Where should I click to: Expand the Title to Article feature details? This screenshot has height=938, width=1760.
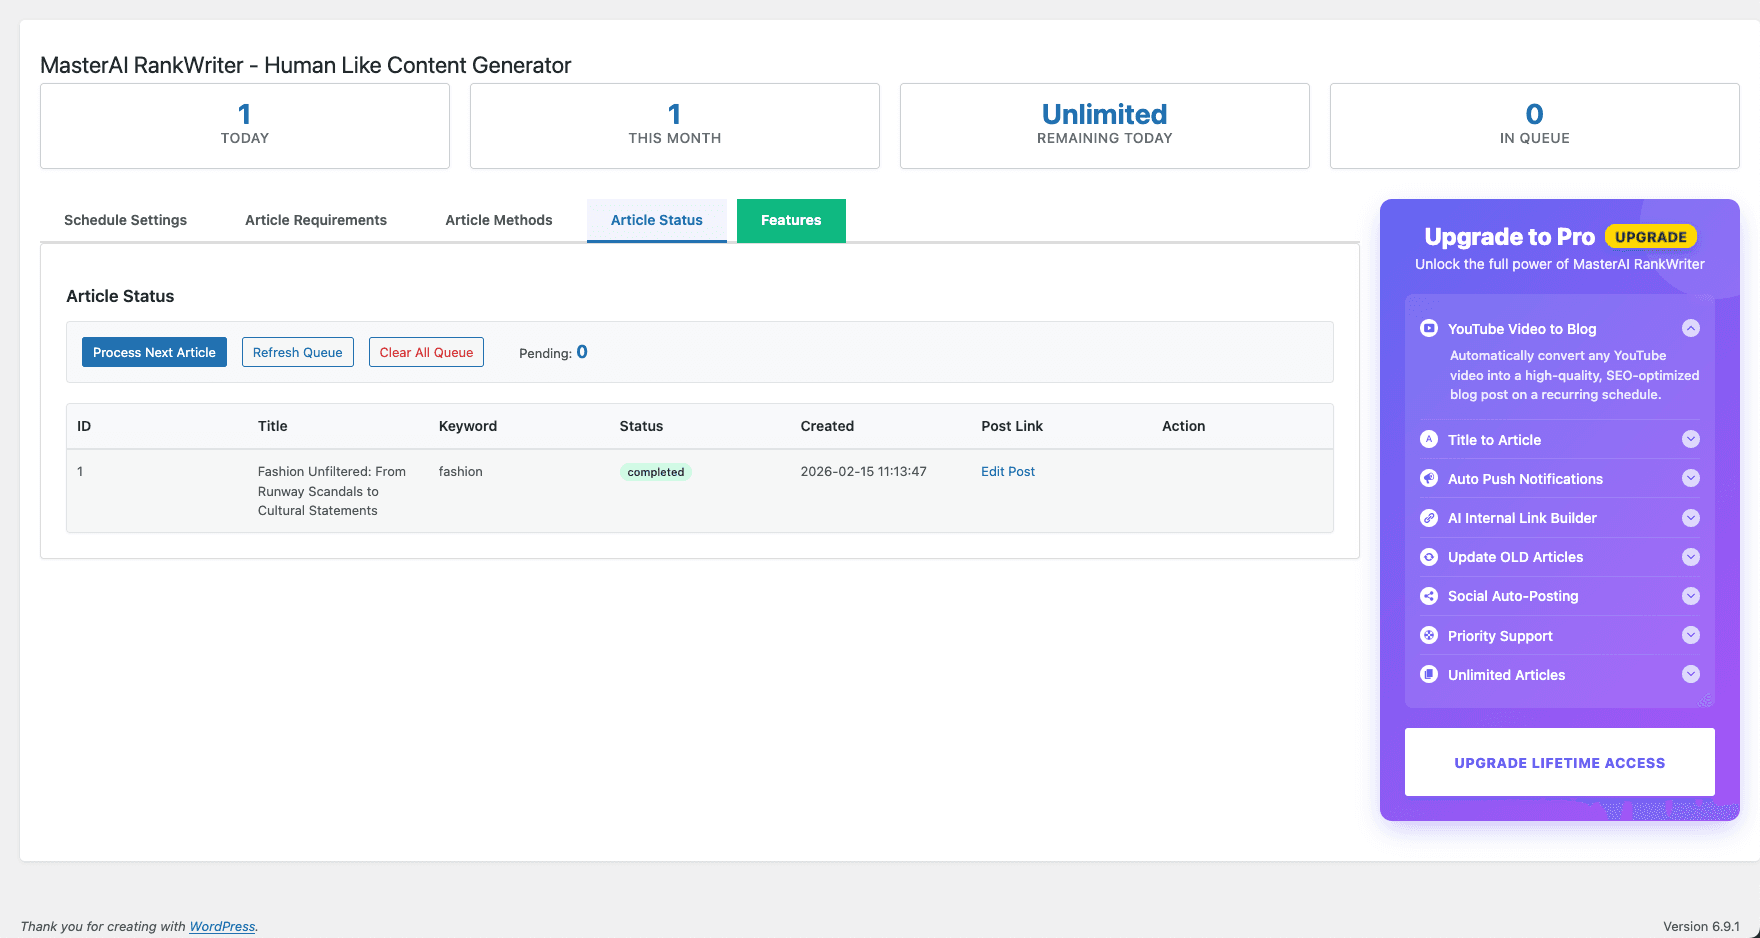[1691, 439]
